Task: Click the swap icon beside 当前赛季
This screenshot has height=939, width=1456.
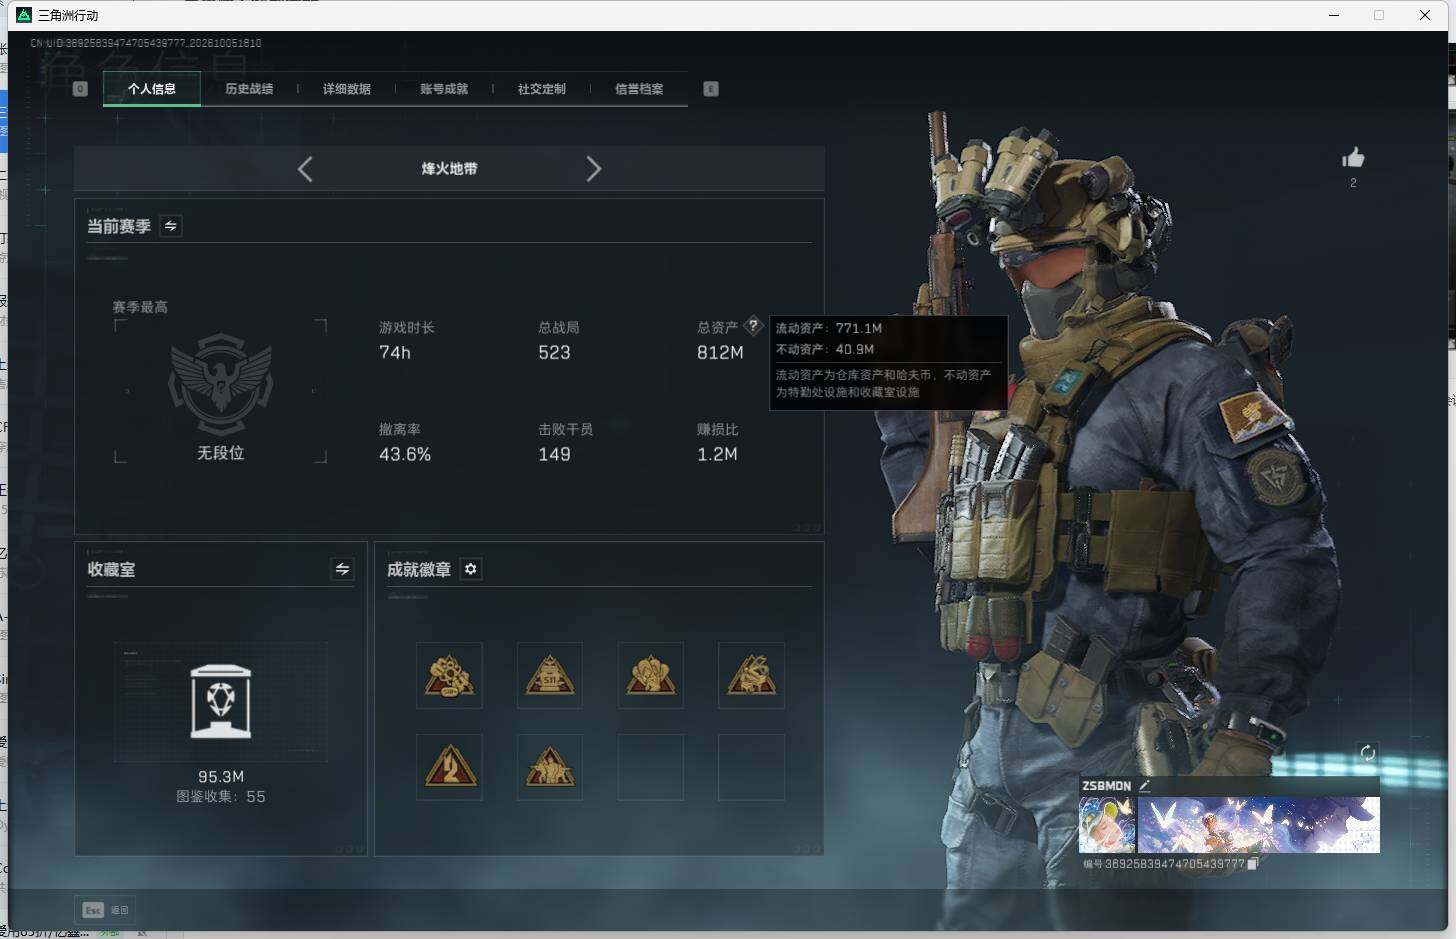Action: coord(171,226)
